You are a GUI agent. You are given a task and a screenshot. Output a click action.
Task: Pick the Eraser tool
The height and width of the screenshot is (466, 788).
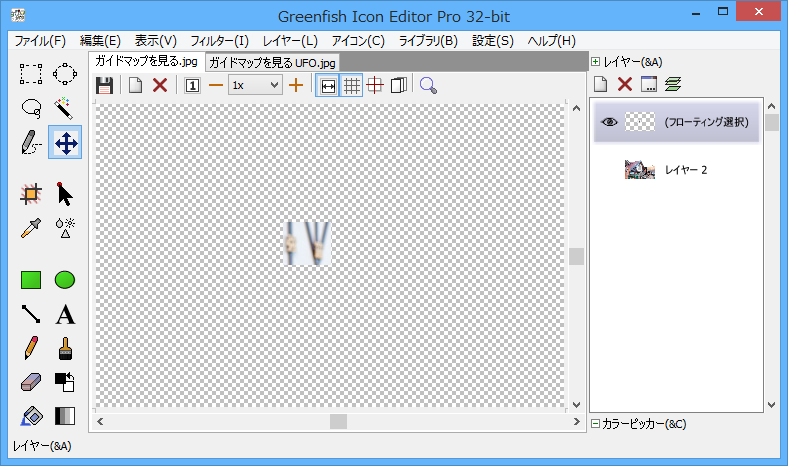pyautogui.click(x=31, y=382)
